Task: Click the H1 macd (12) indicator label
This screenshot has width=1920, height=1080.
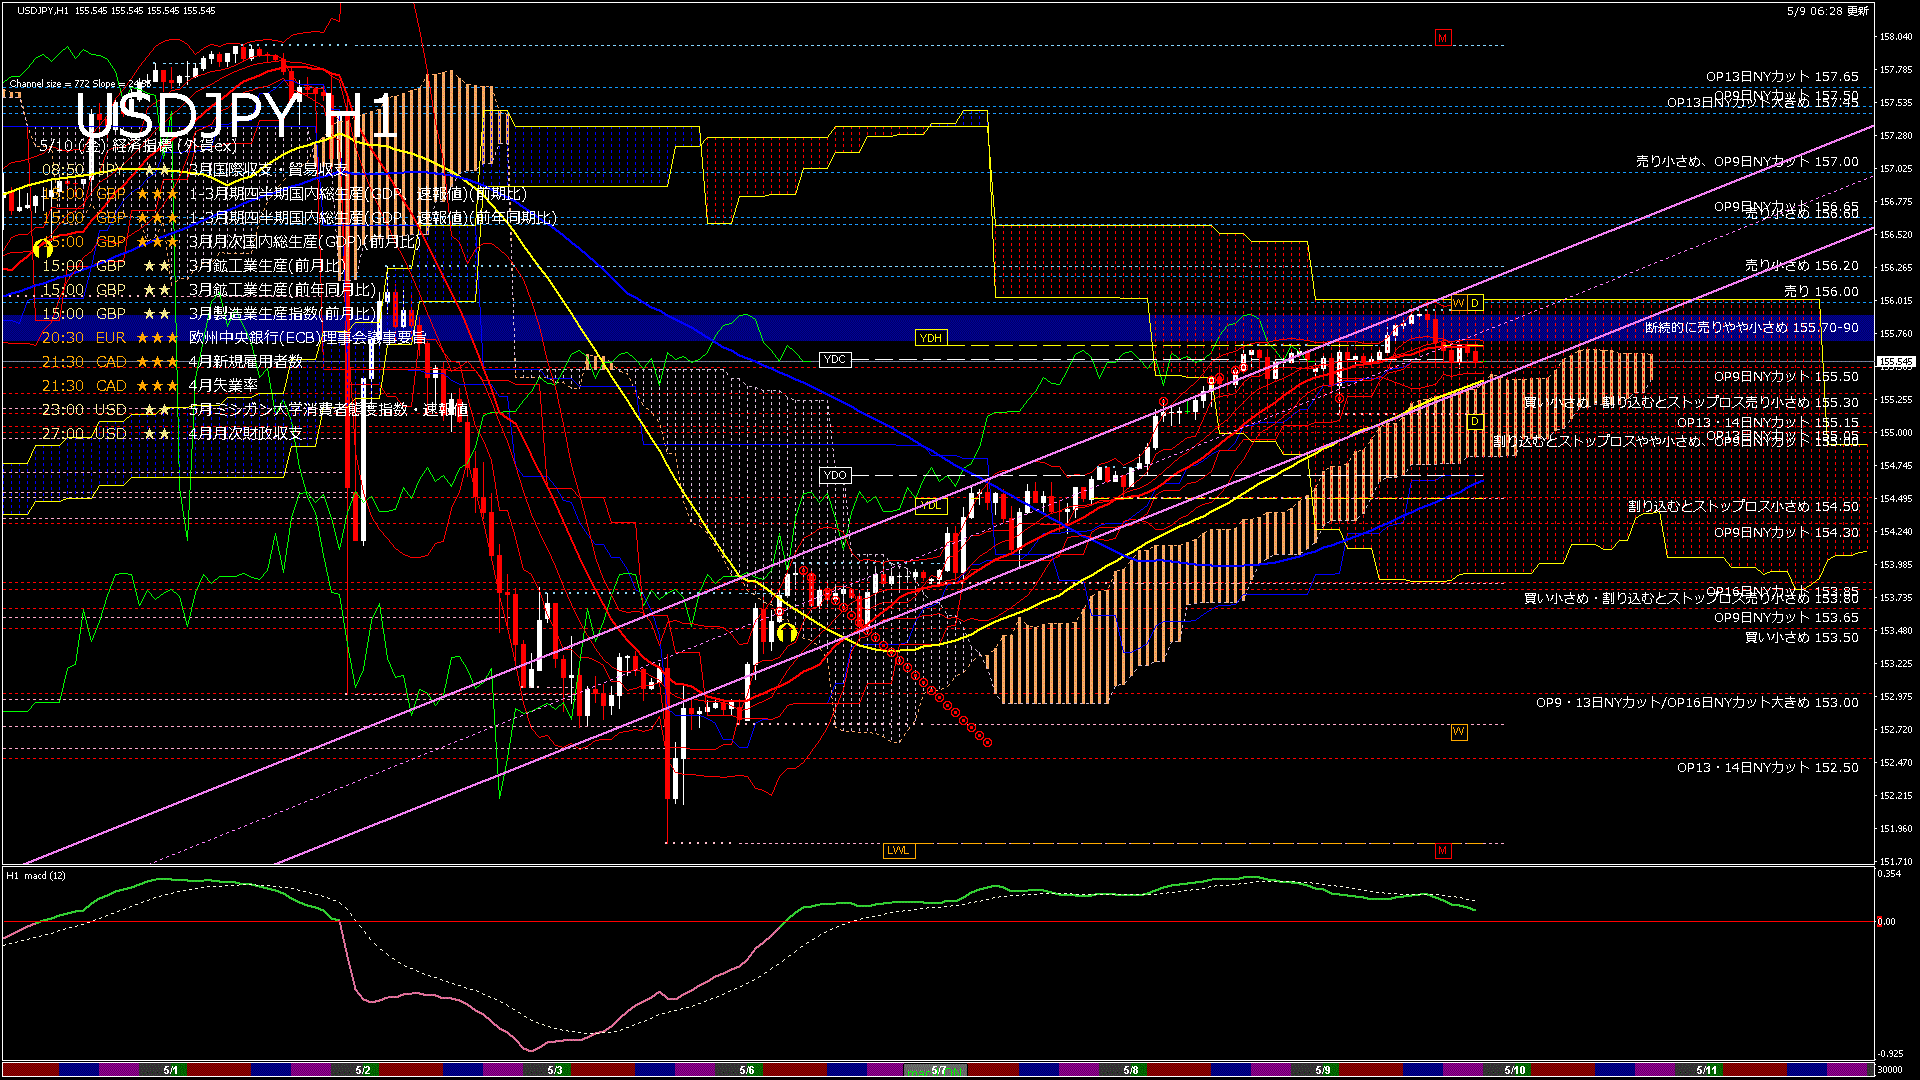Action: pos(37,876)
